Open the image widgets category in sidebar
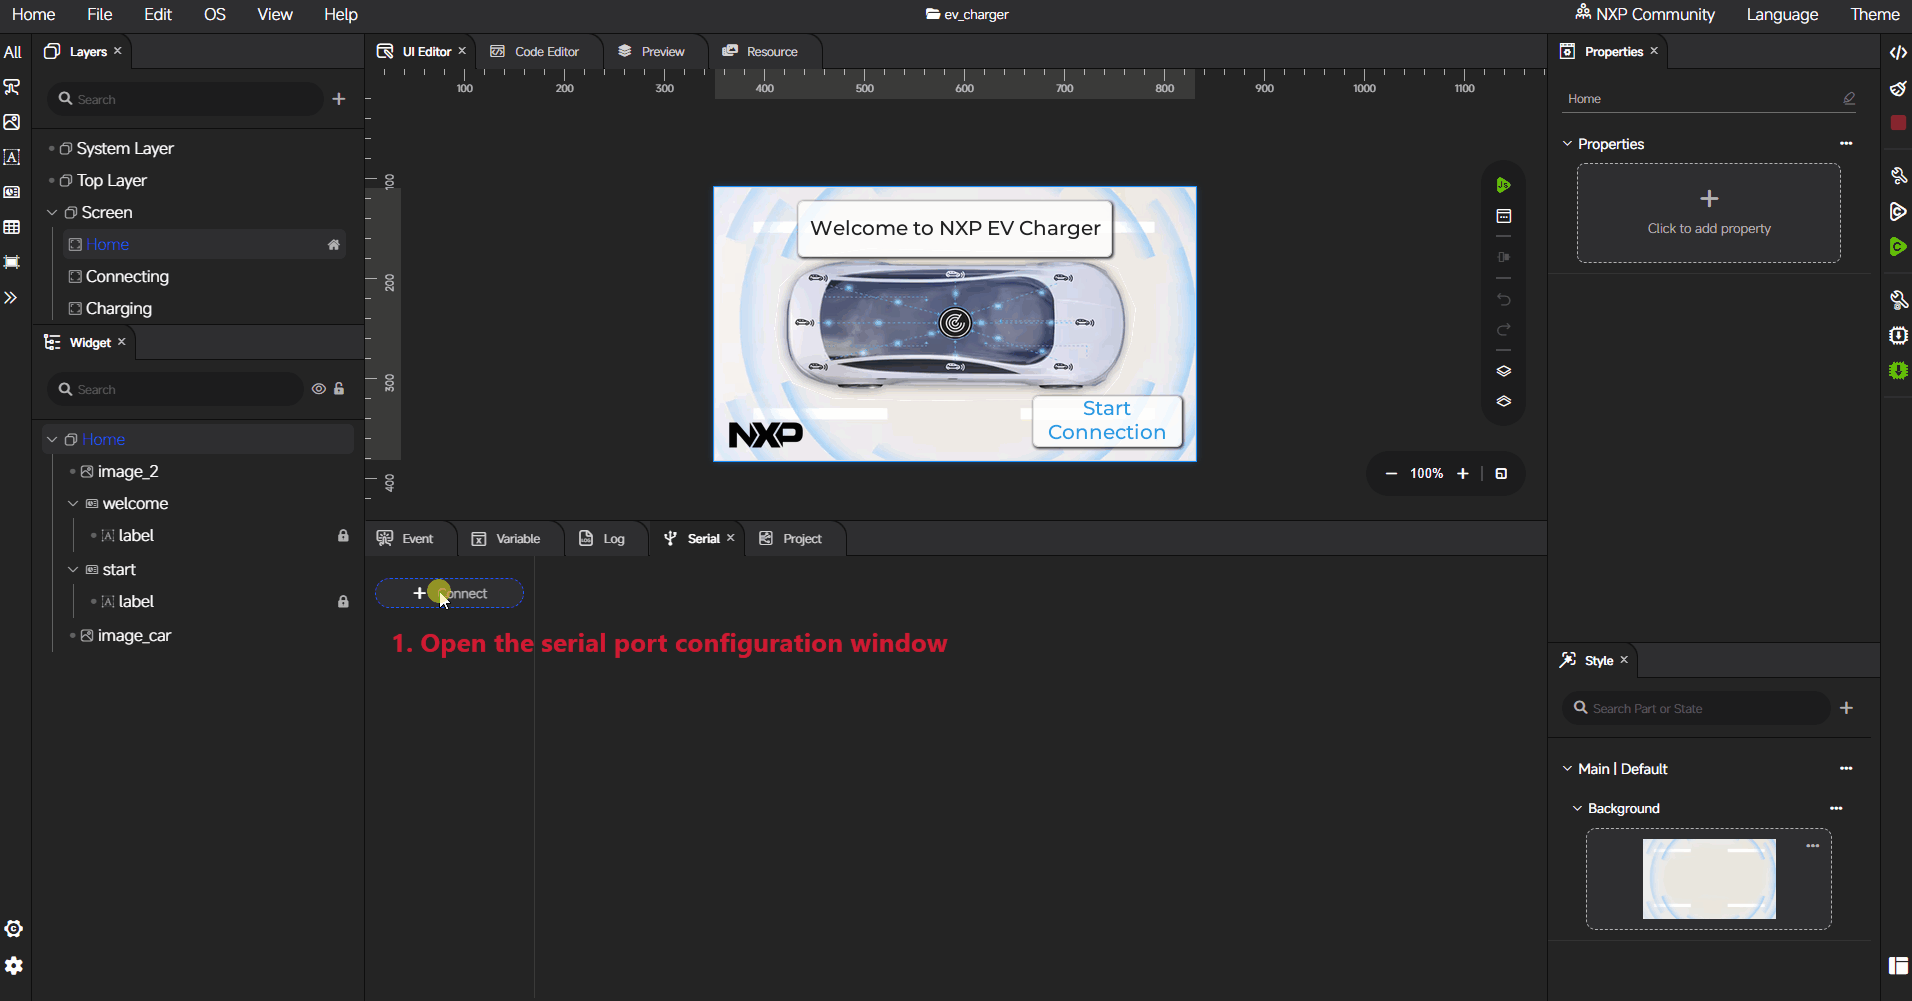 click(12, 122)
